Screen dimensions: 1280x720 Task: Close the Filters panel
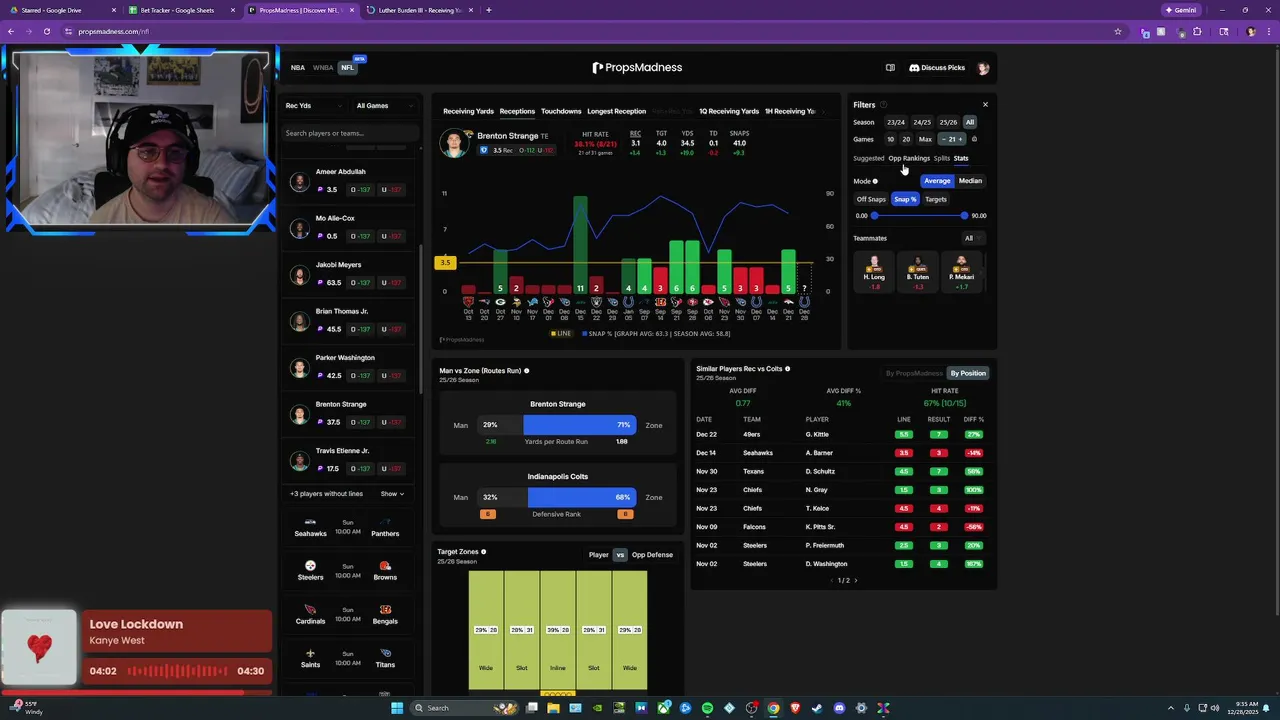coord(985,104)
